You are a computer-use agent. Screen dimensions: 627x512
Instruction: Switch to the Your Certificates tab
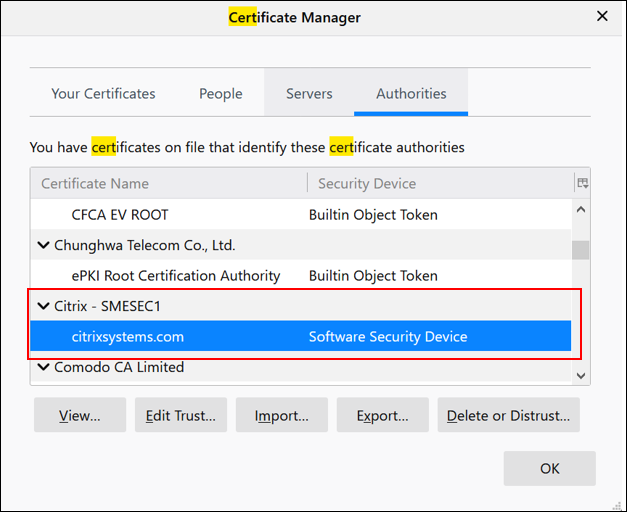pyautogui.click(x=103, y=93)
